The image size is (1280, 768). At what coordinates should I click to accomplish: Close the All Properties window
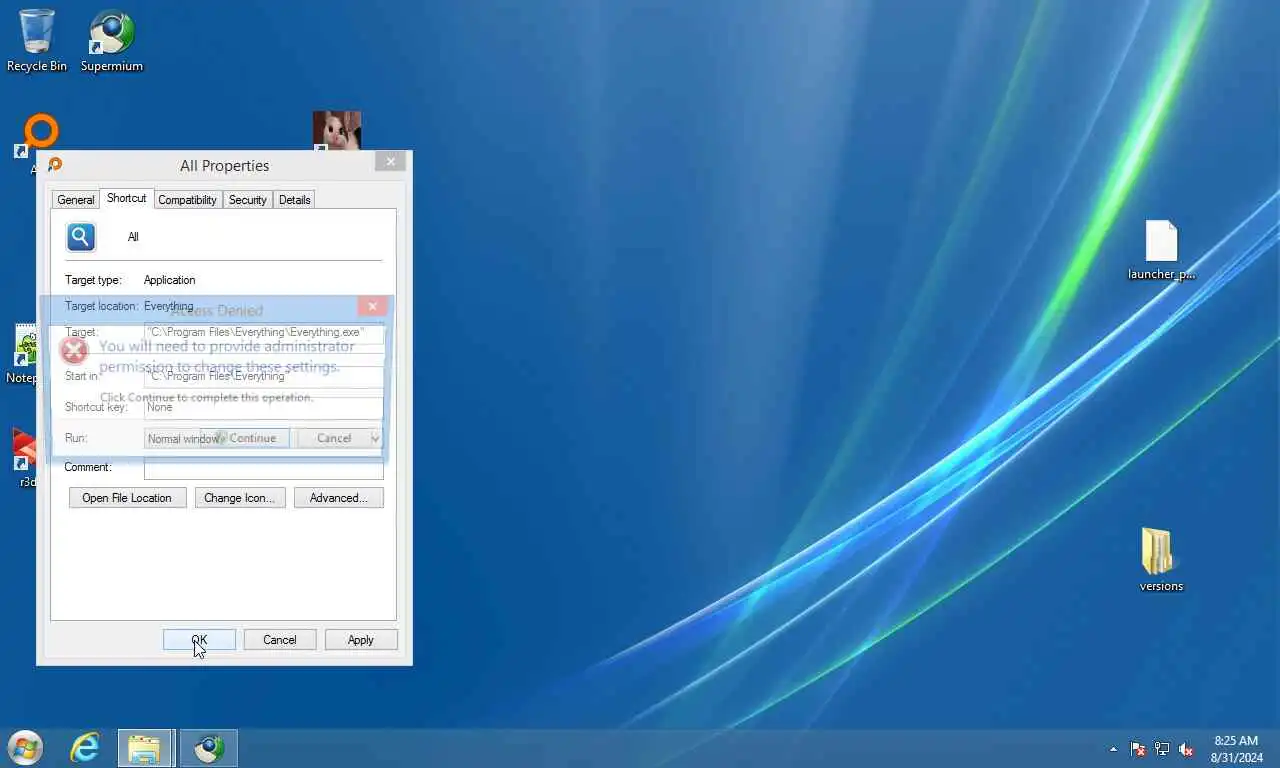pos(390,161)
